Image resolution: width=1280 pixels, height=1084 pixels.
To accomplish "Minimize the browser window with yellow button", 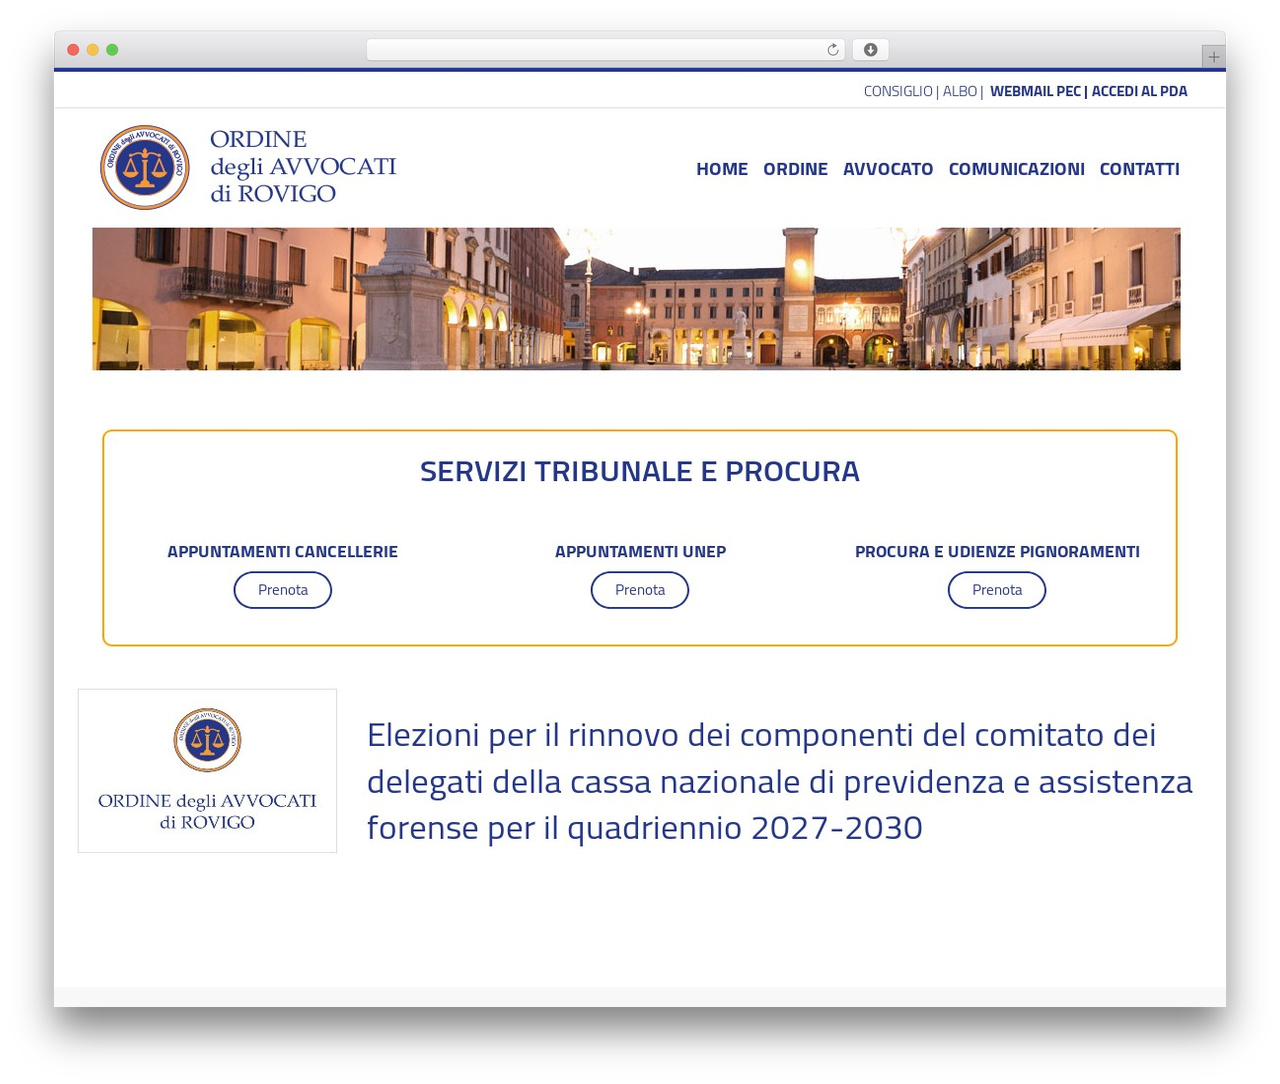I will (92, 50).
